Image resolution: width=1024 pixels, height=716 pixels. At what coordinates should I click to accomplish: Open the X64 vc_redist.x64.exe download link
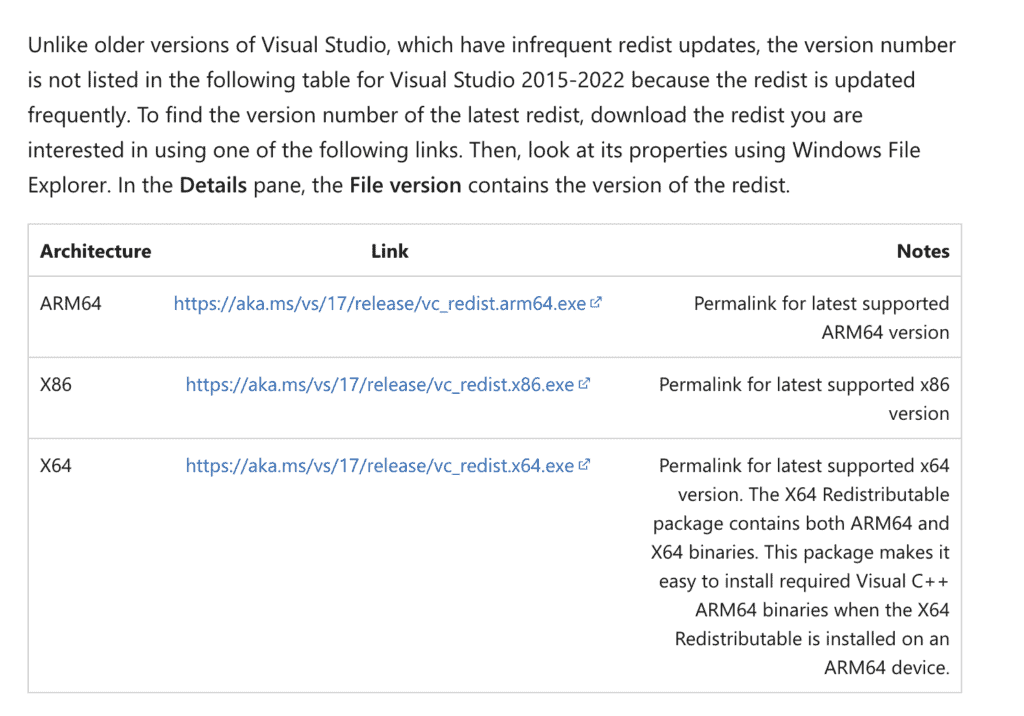coord(379,466)
